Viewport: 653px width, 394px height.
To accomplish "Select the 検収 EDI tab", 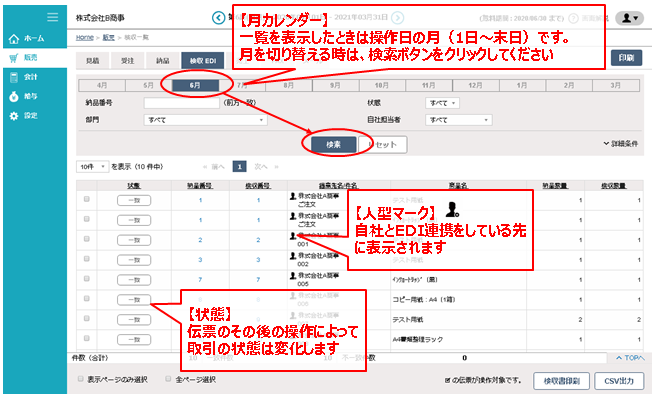I will (203, 61).
